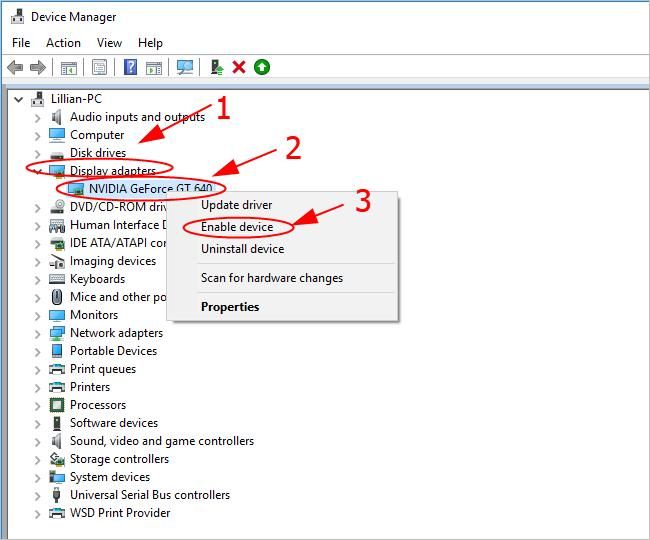
Task: Expand the Universal Serial Bus controllers node
Action: pos(38,495)
